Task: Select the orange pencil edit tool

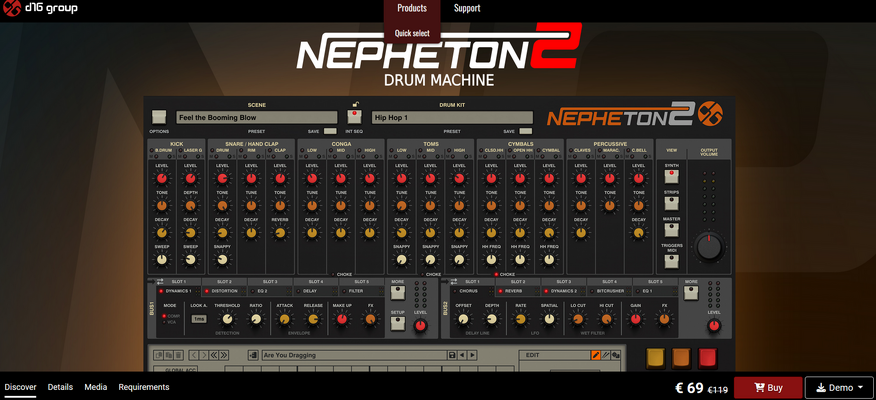Action: pyautogui.click(x=596, y=355)
